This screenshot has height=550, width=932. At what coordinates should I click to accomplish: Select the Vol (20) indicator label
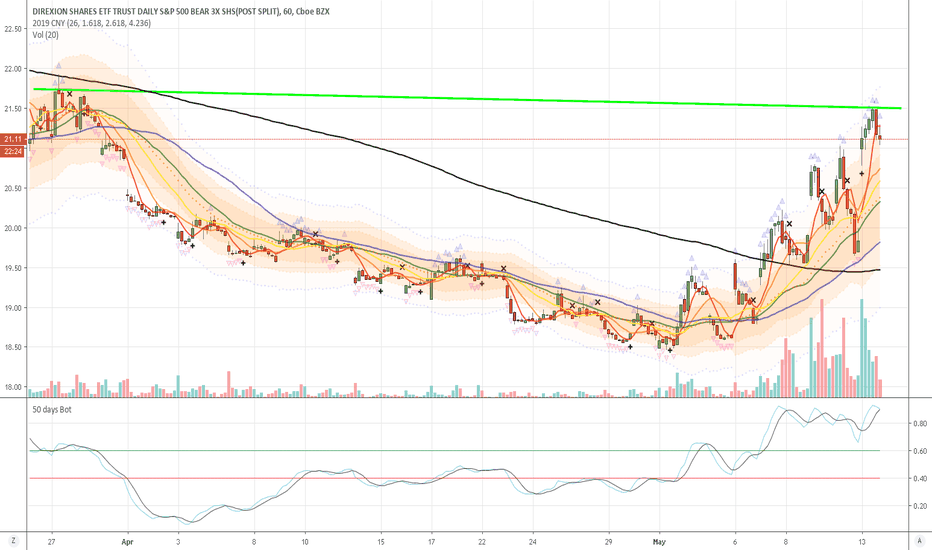pos(46,35)
